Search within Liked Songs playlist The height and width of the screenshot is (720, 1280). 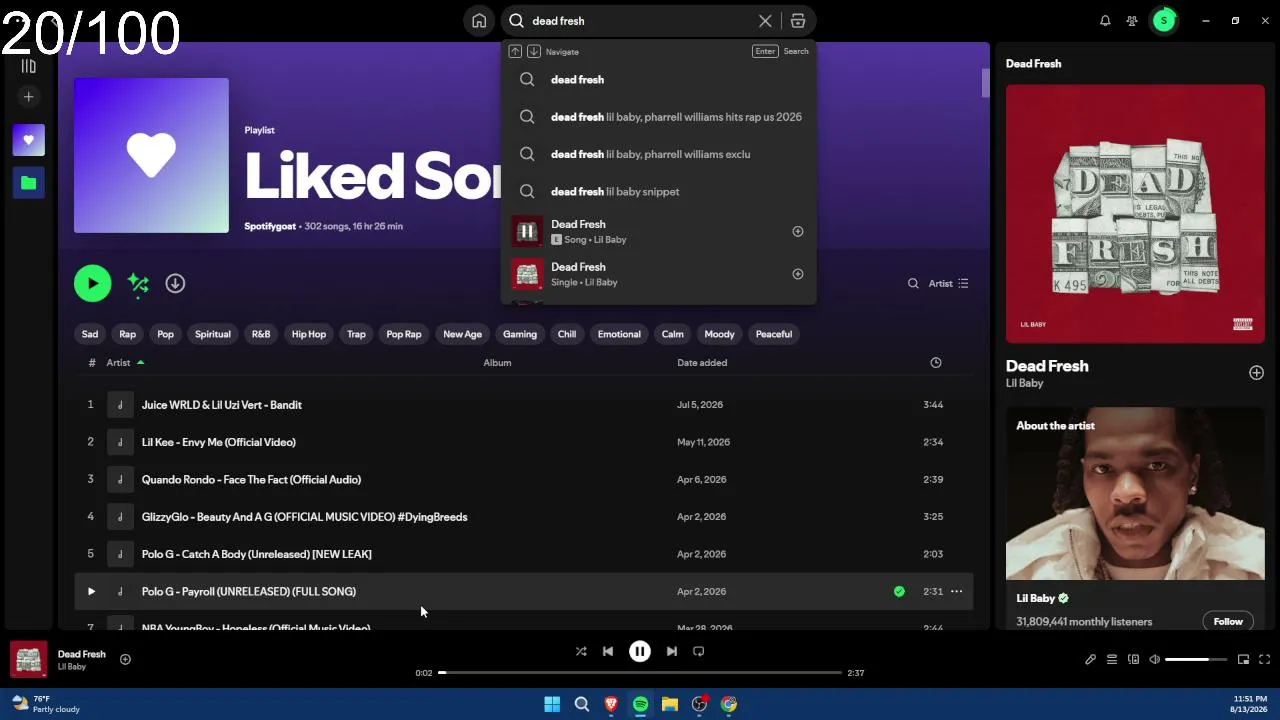pos(913,284)
